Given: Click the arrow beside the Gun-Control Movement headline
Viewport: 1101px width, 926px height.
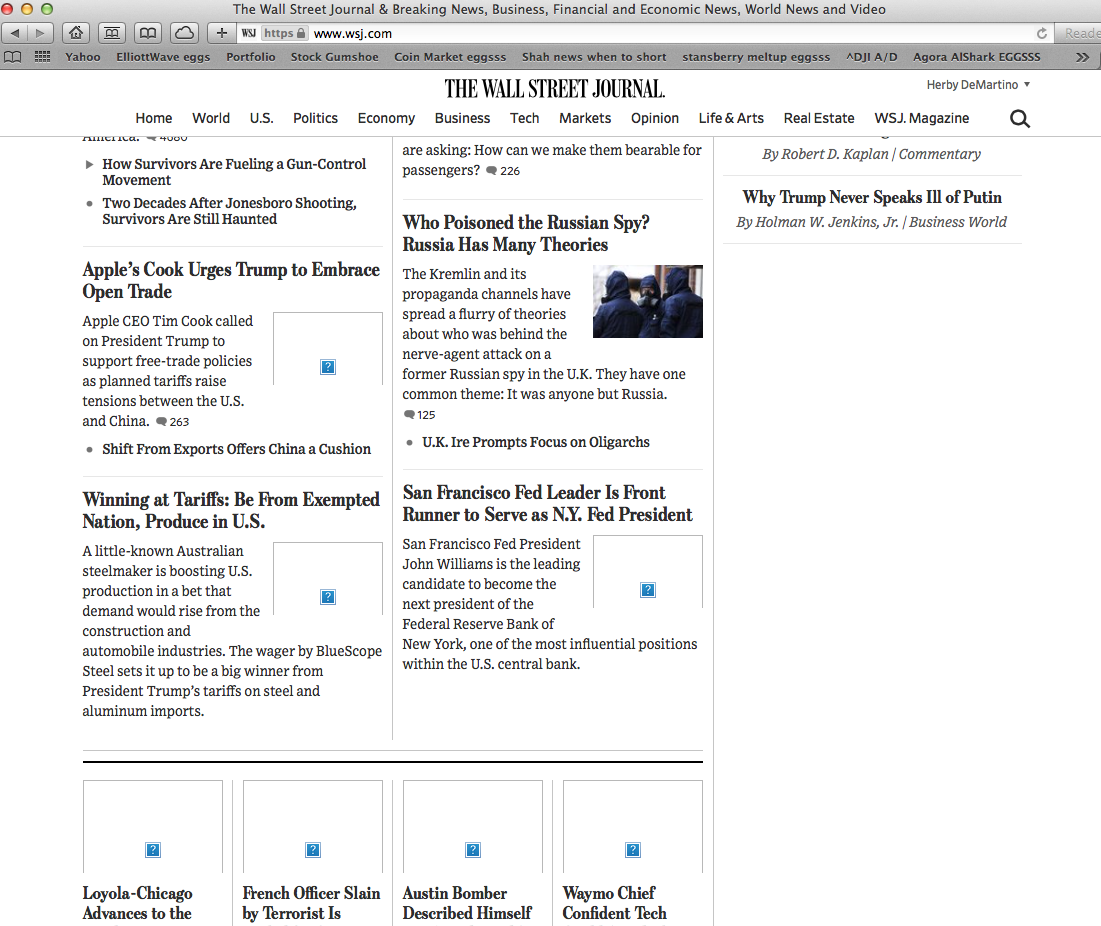Looking at the screenshot, I should point(89,164).
